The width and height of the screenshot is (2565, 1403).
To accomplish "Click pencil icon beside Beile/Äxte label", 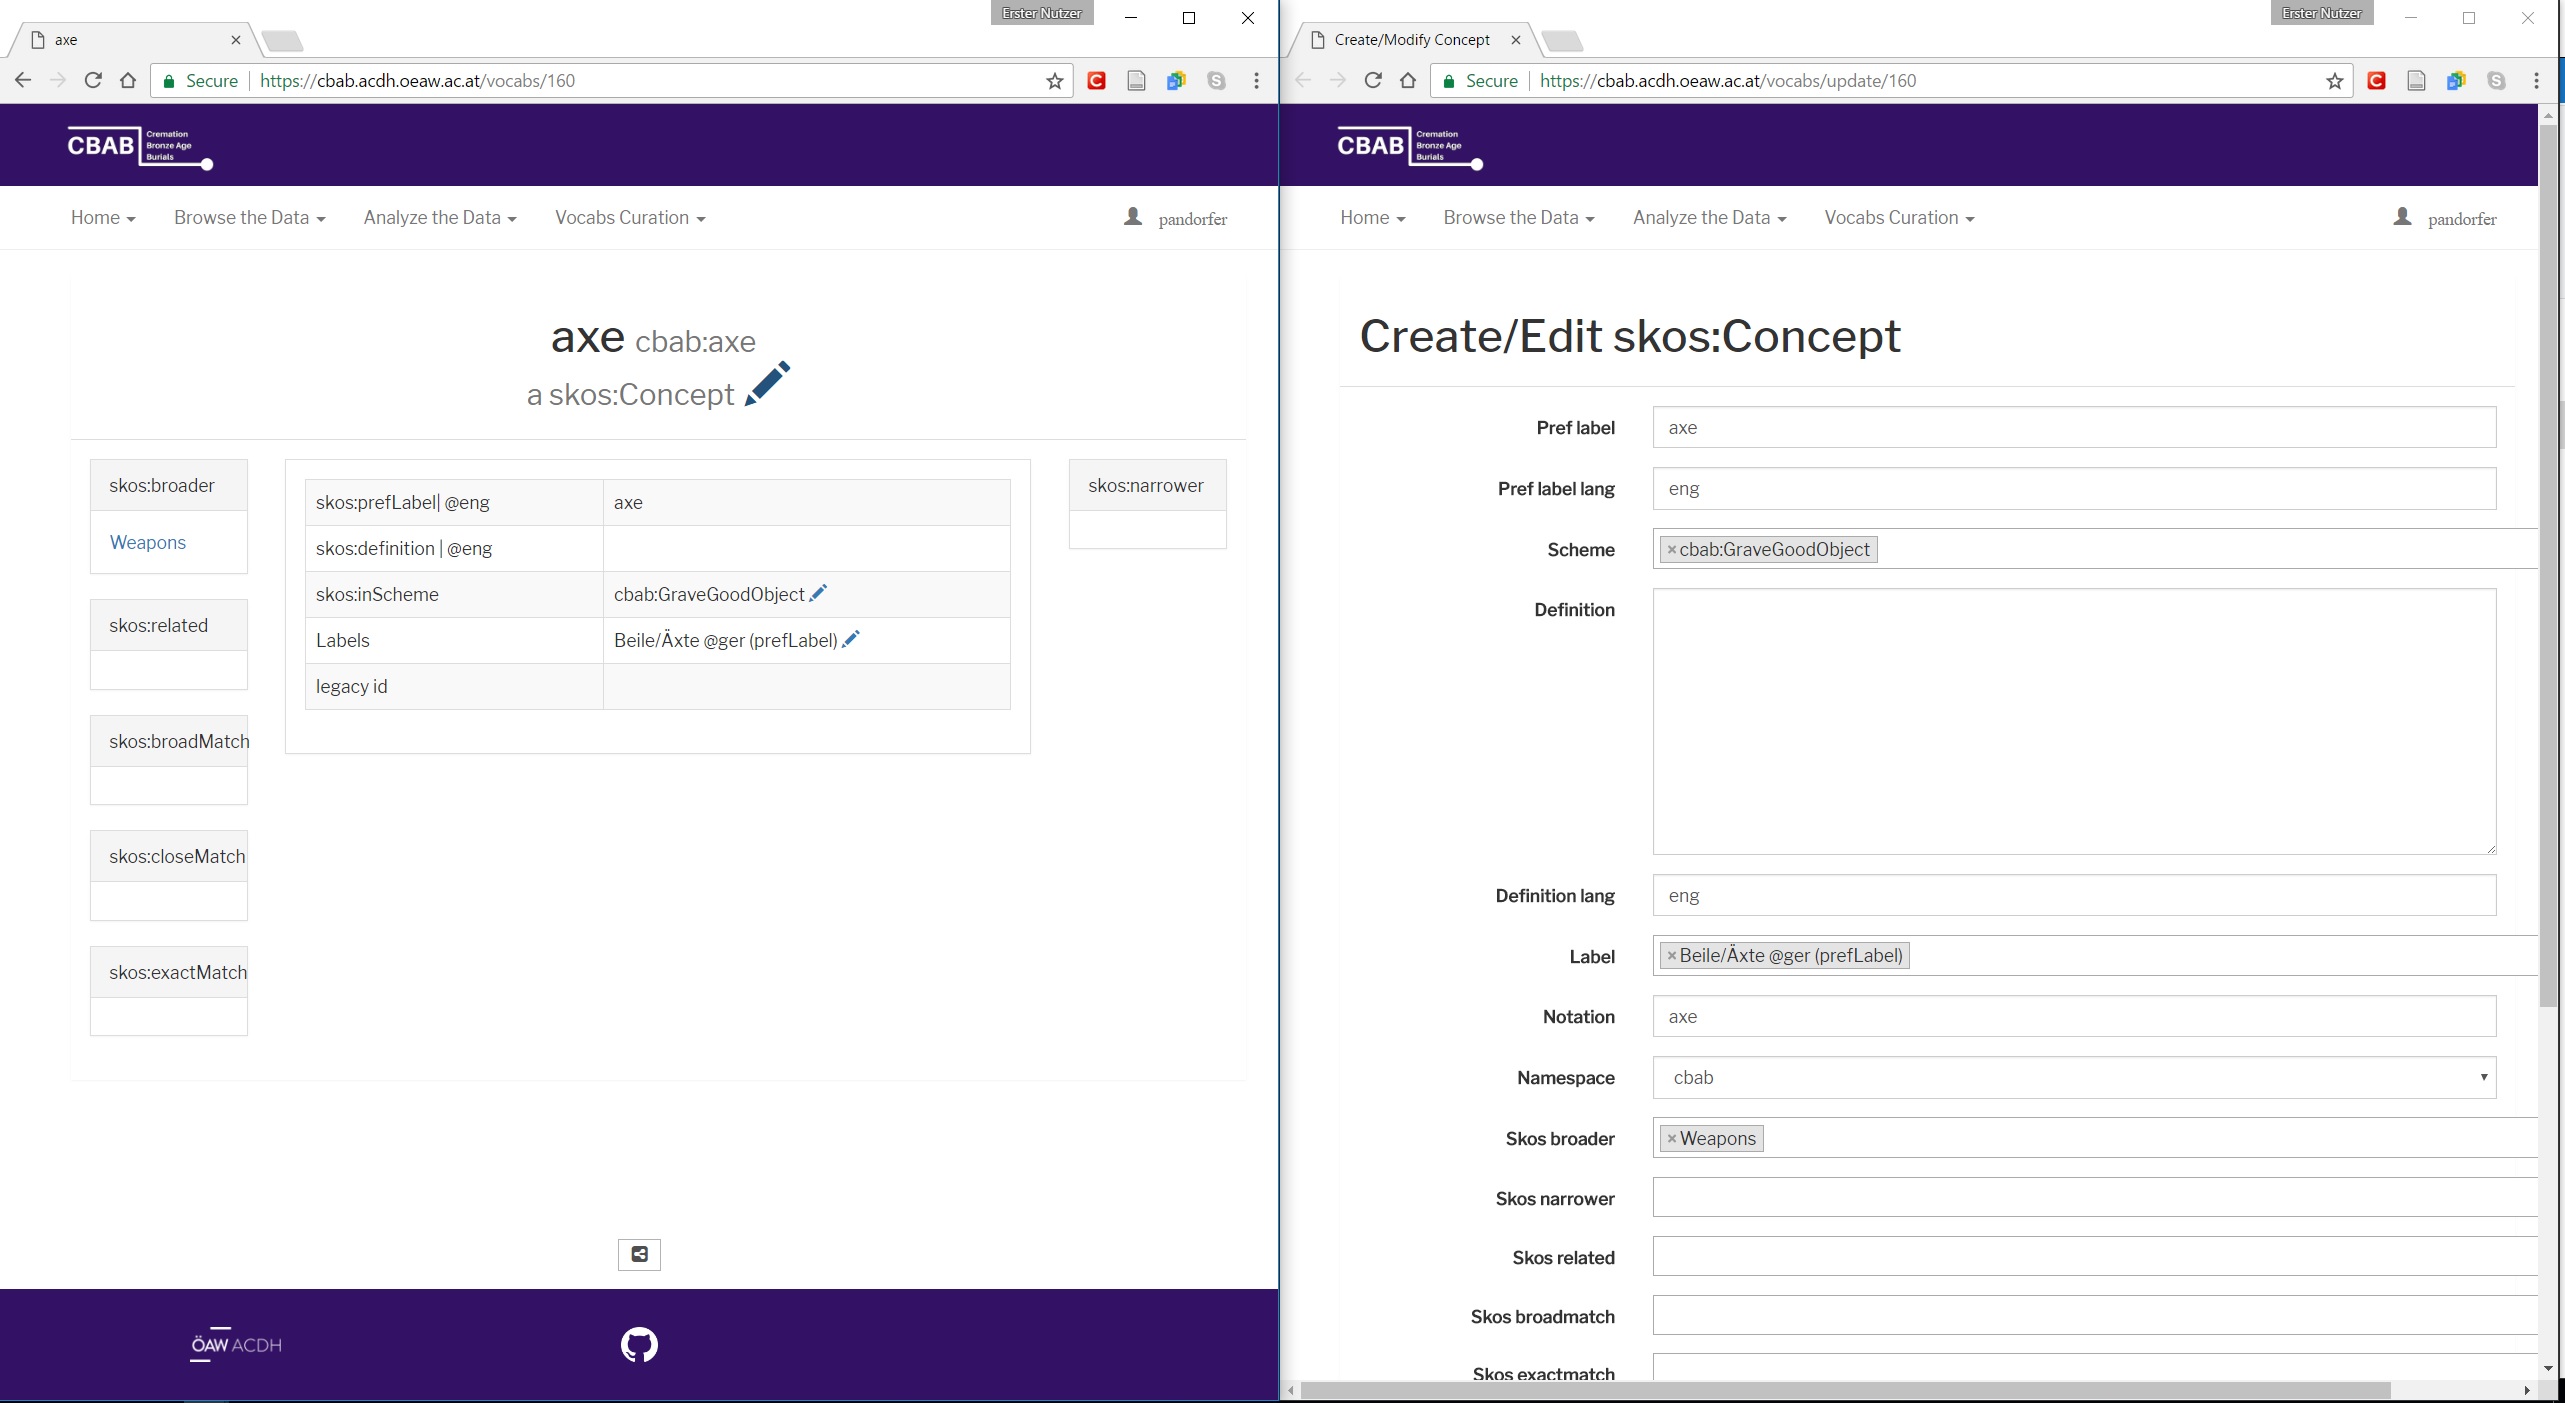I will [x=851, y=639].
